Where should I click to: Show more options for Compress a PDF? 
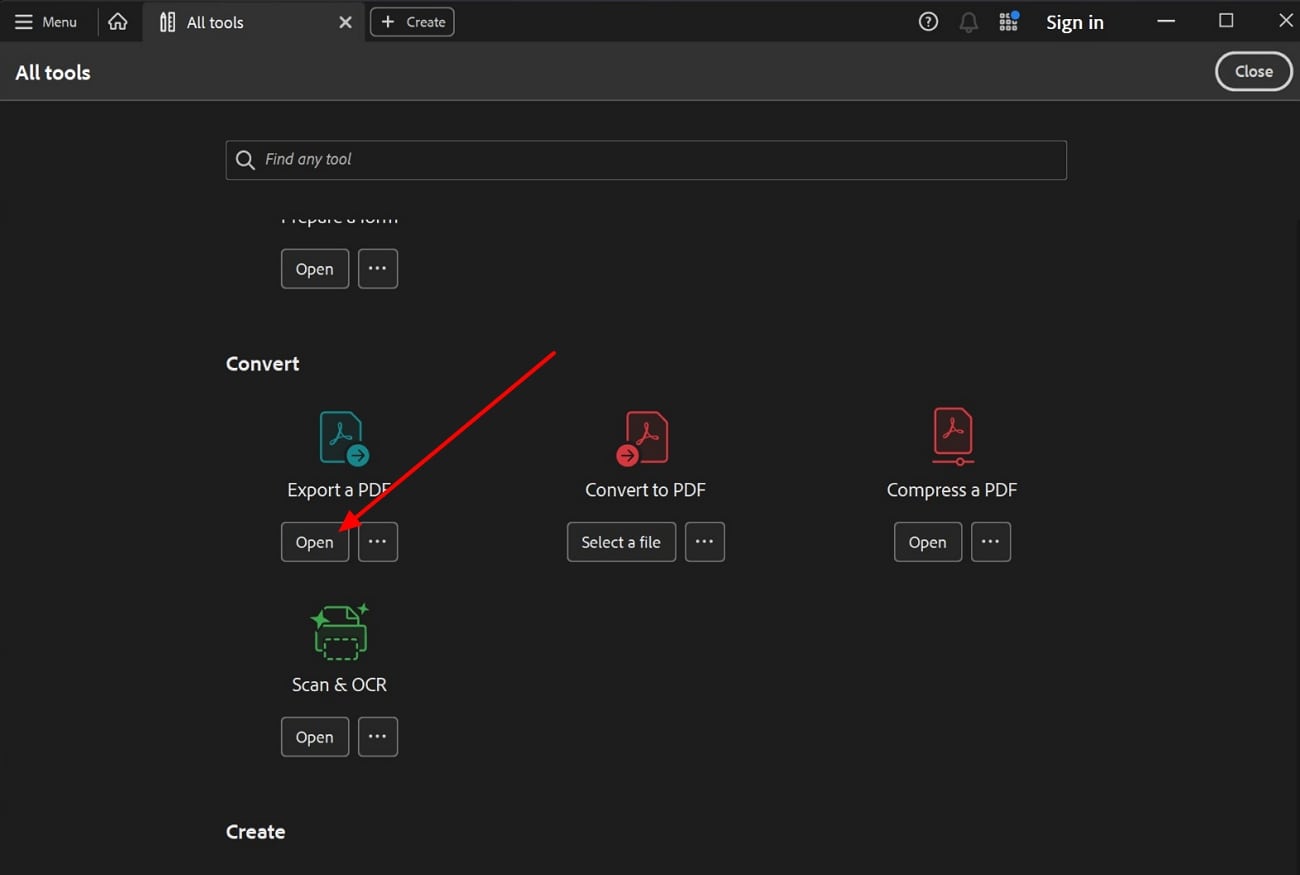[991, 542]
